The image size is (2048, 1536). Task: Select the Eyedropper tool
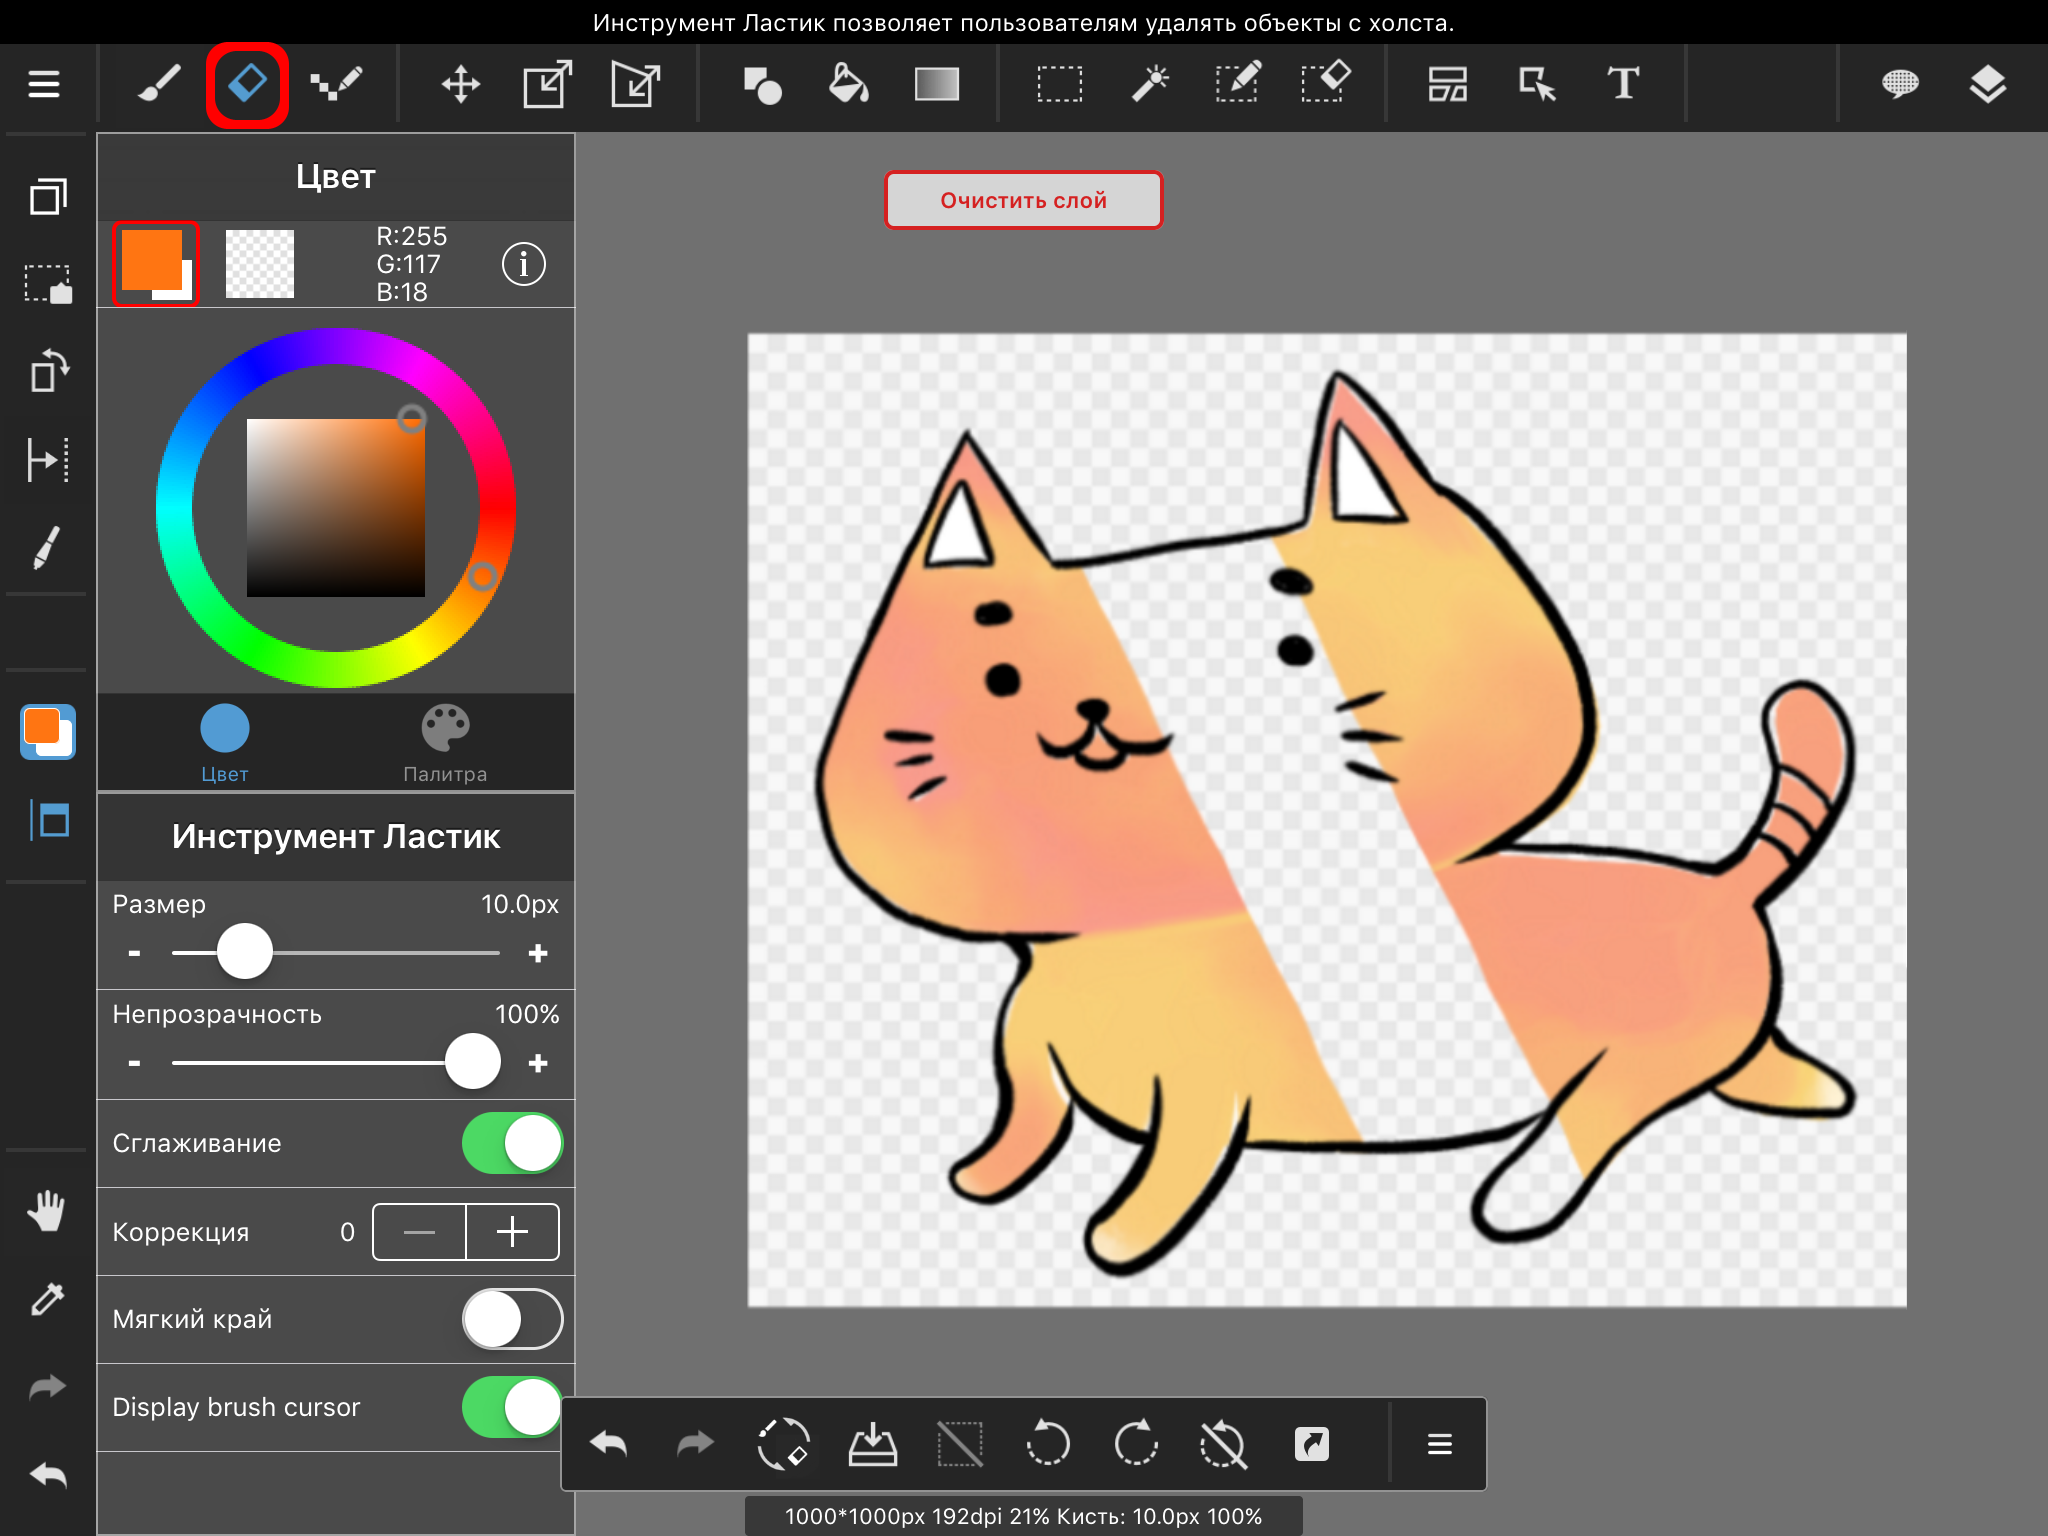coord(44,1299)
